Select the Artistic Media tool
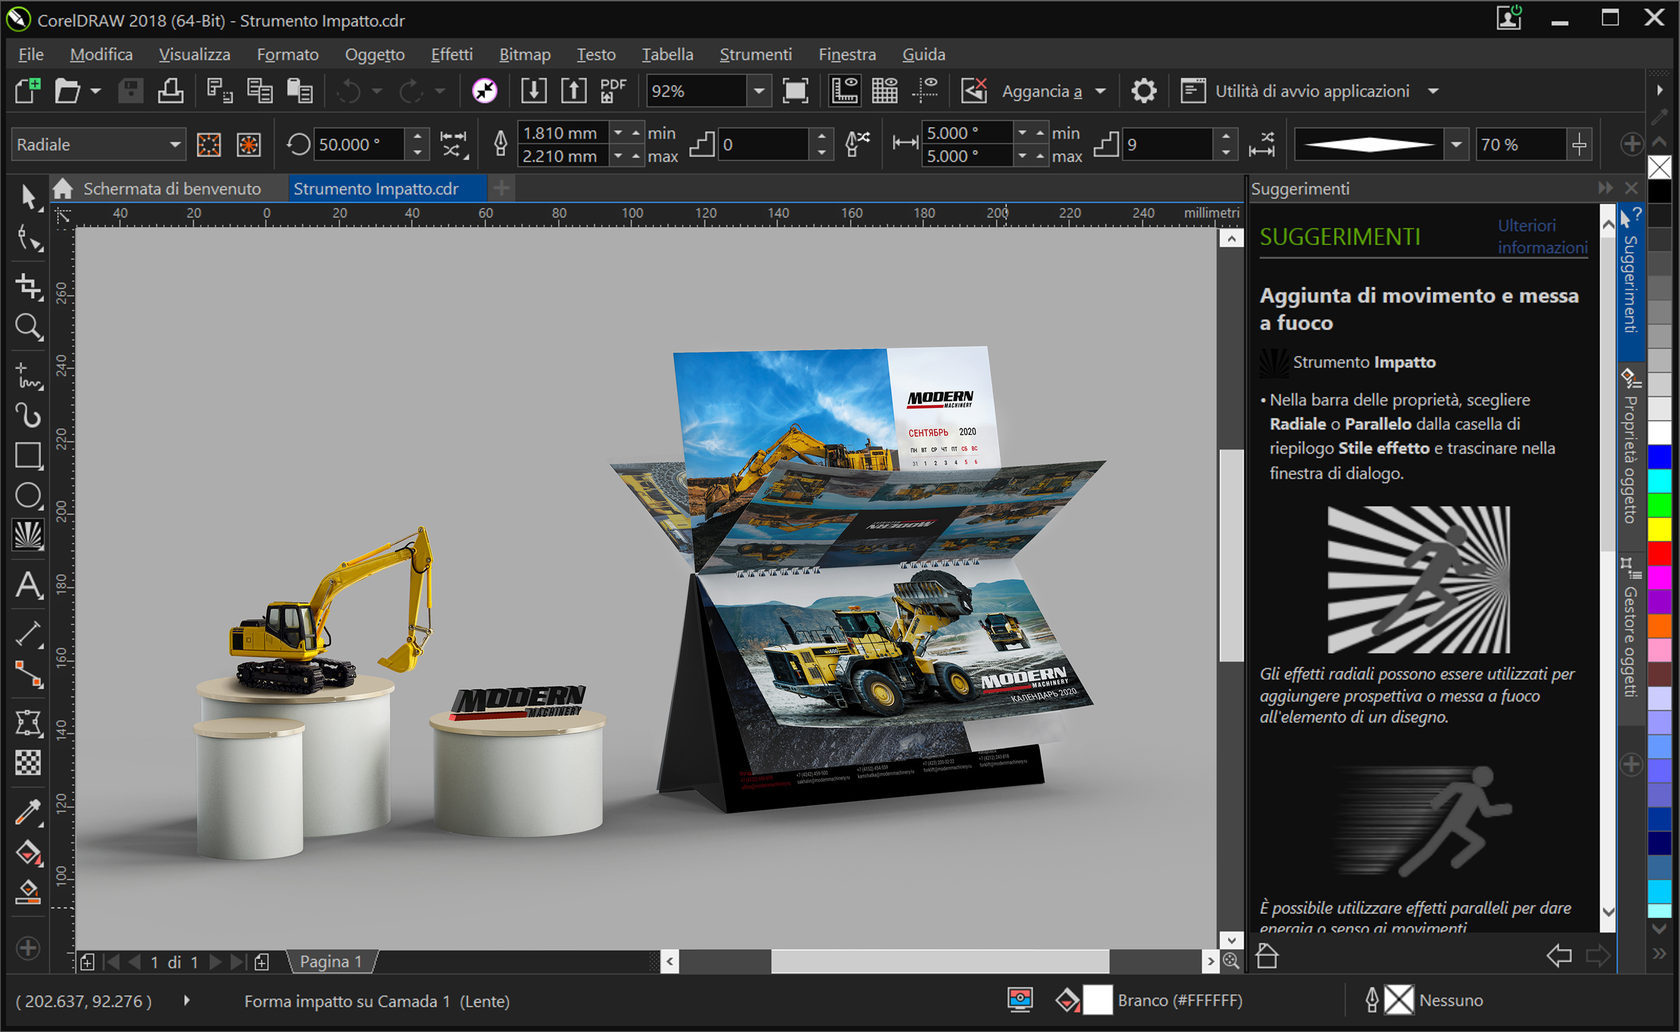1680x1032 pixels. [29, 414]
